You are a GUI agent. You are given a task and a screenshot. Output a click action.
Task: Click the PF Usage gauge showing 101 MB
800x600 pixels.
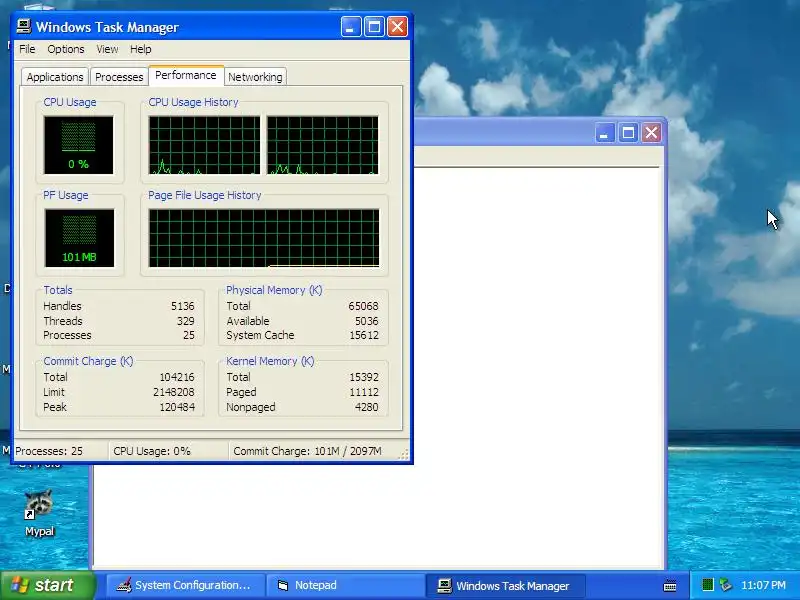coord(79,238)
